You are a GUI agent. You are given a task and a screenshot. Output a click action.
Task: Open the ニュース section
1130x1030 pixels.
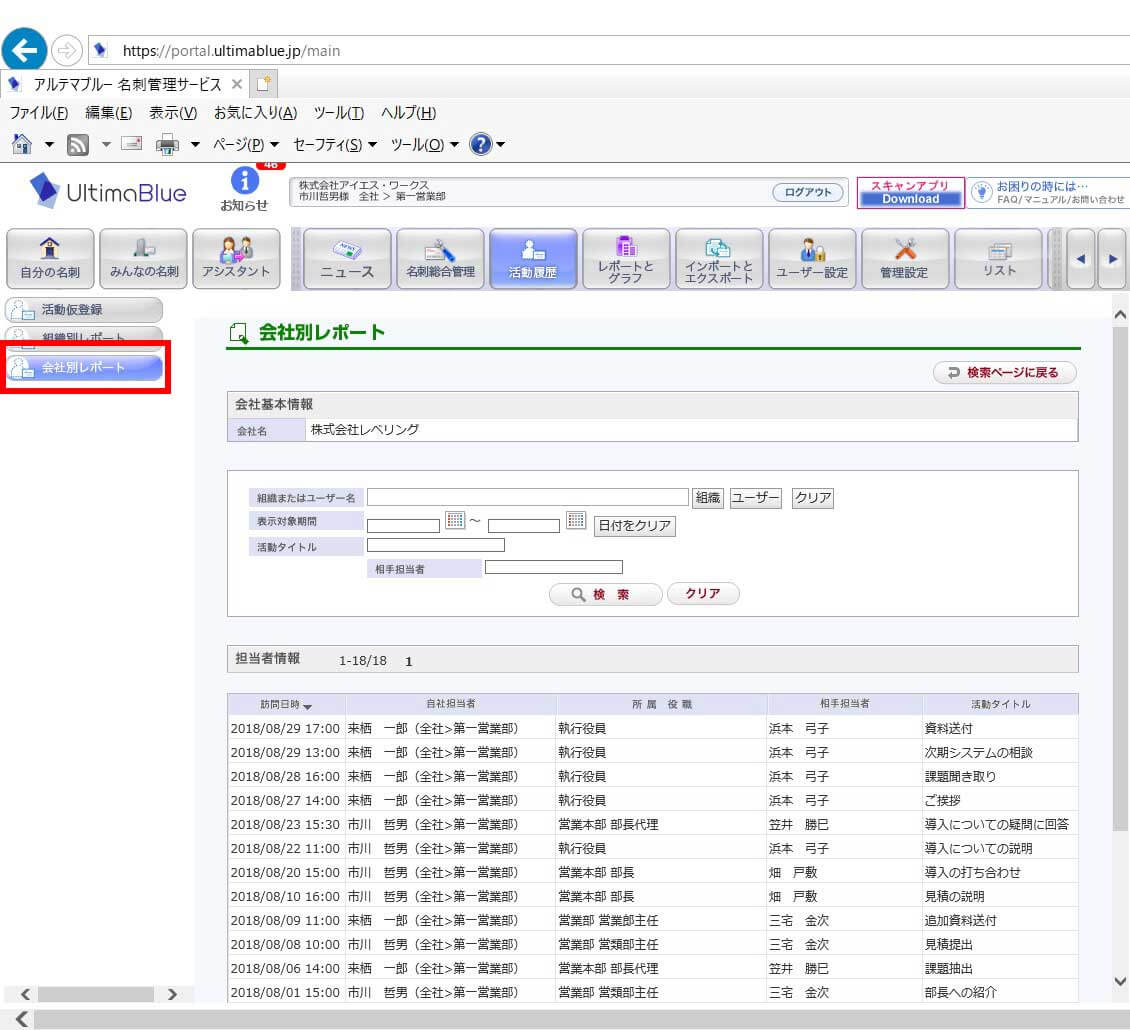(x=347, y=259)
